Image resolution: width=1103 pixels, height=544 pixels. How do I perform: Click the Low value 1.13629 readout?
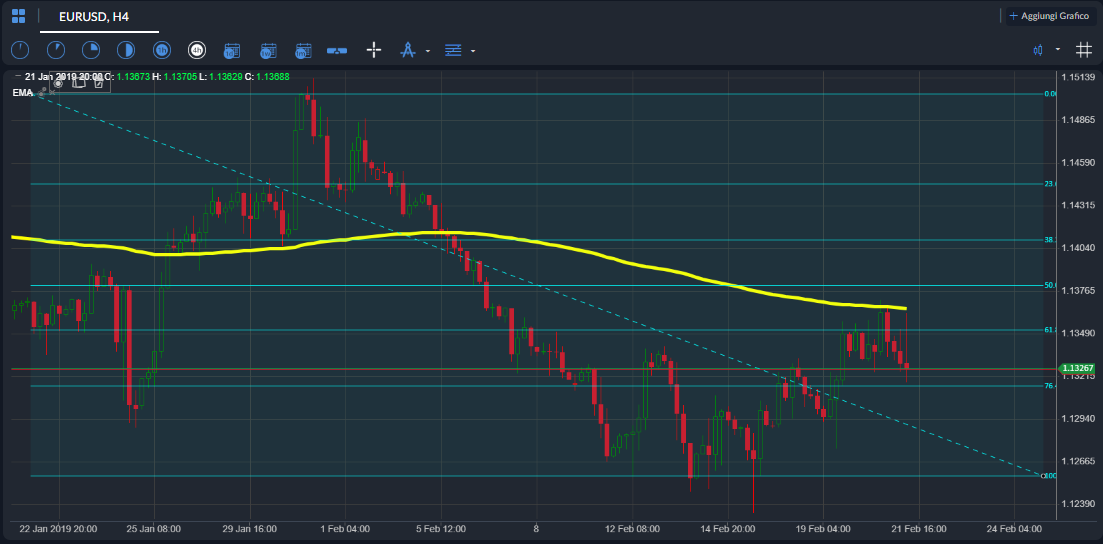[226, 76]
